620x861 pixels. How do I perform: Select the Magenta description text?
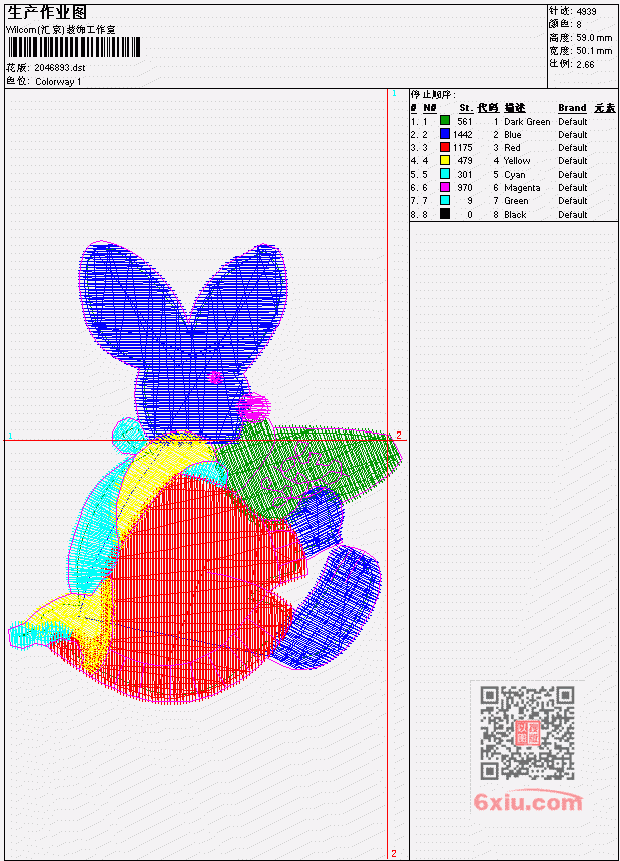click(x=522, y=188)
